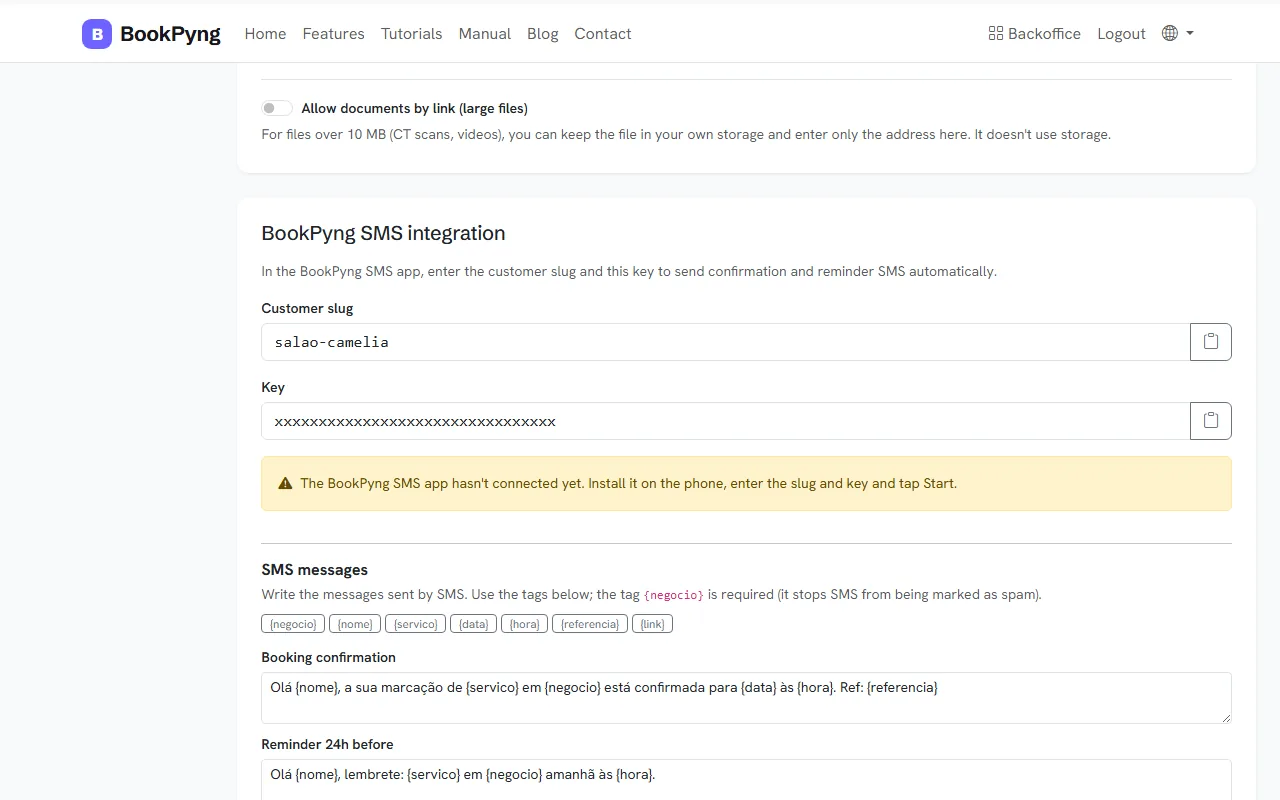Focus the Customer slug field
This screenshot has width=1280, height=800.
click(725, 342)
